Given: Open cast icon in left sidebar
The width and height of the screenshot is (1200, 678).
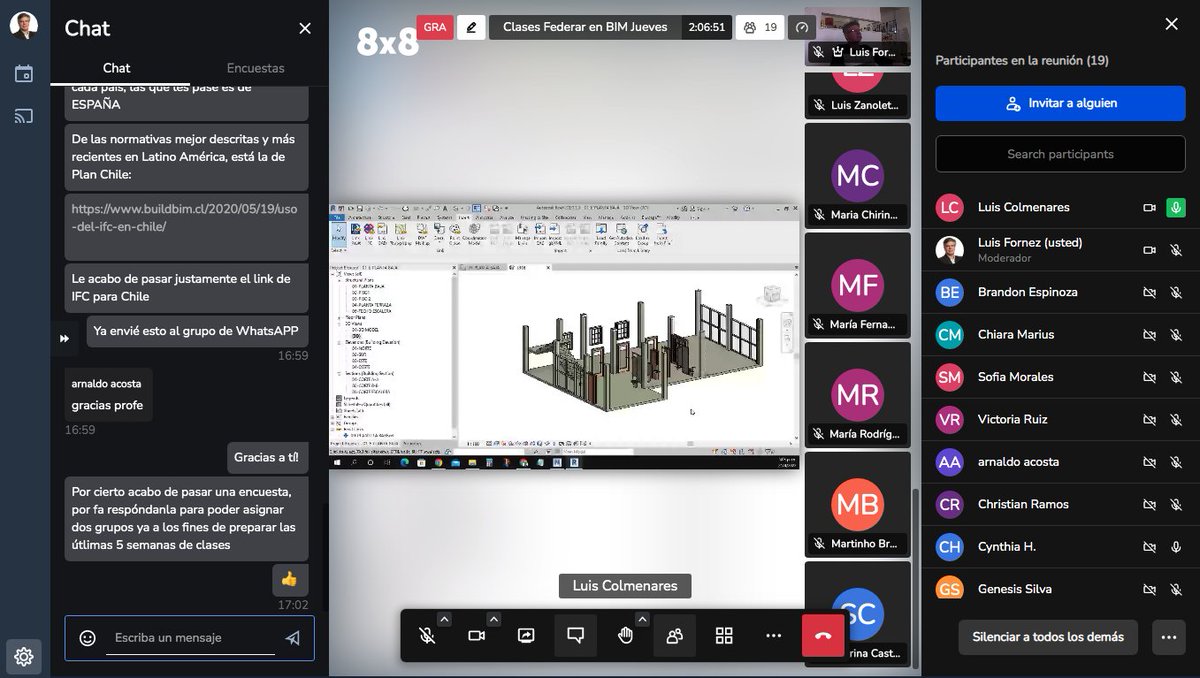Looking at the screenshot, I should tap(24, 116).
